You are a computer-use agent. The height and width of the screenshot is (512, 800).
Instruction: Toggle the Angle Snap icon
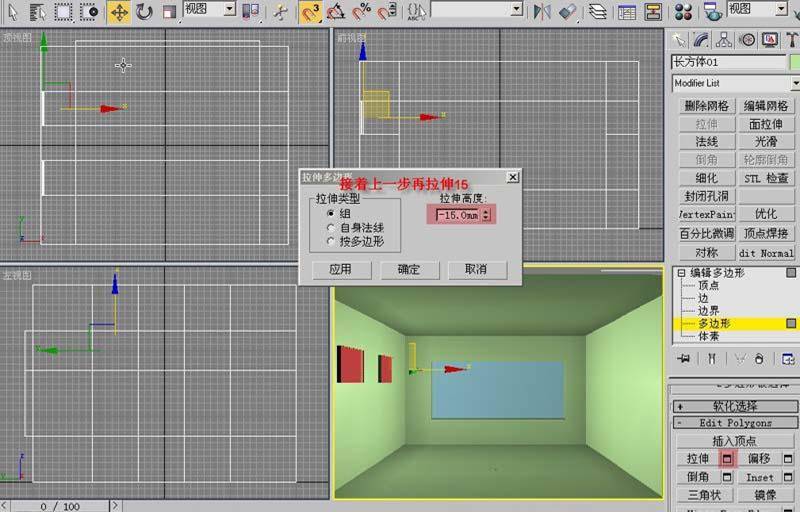[x=336, y=12]
